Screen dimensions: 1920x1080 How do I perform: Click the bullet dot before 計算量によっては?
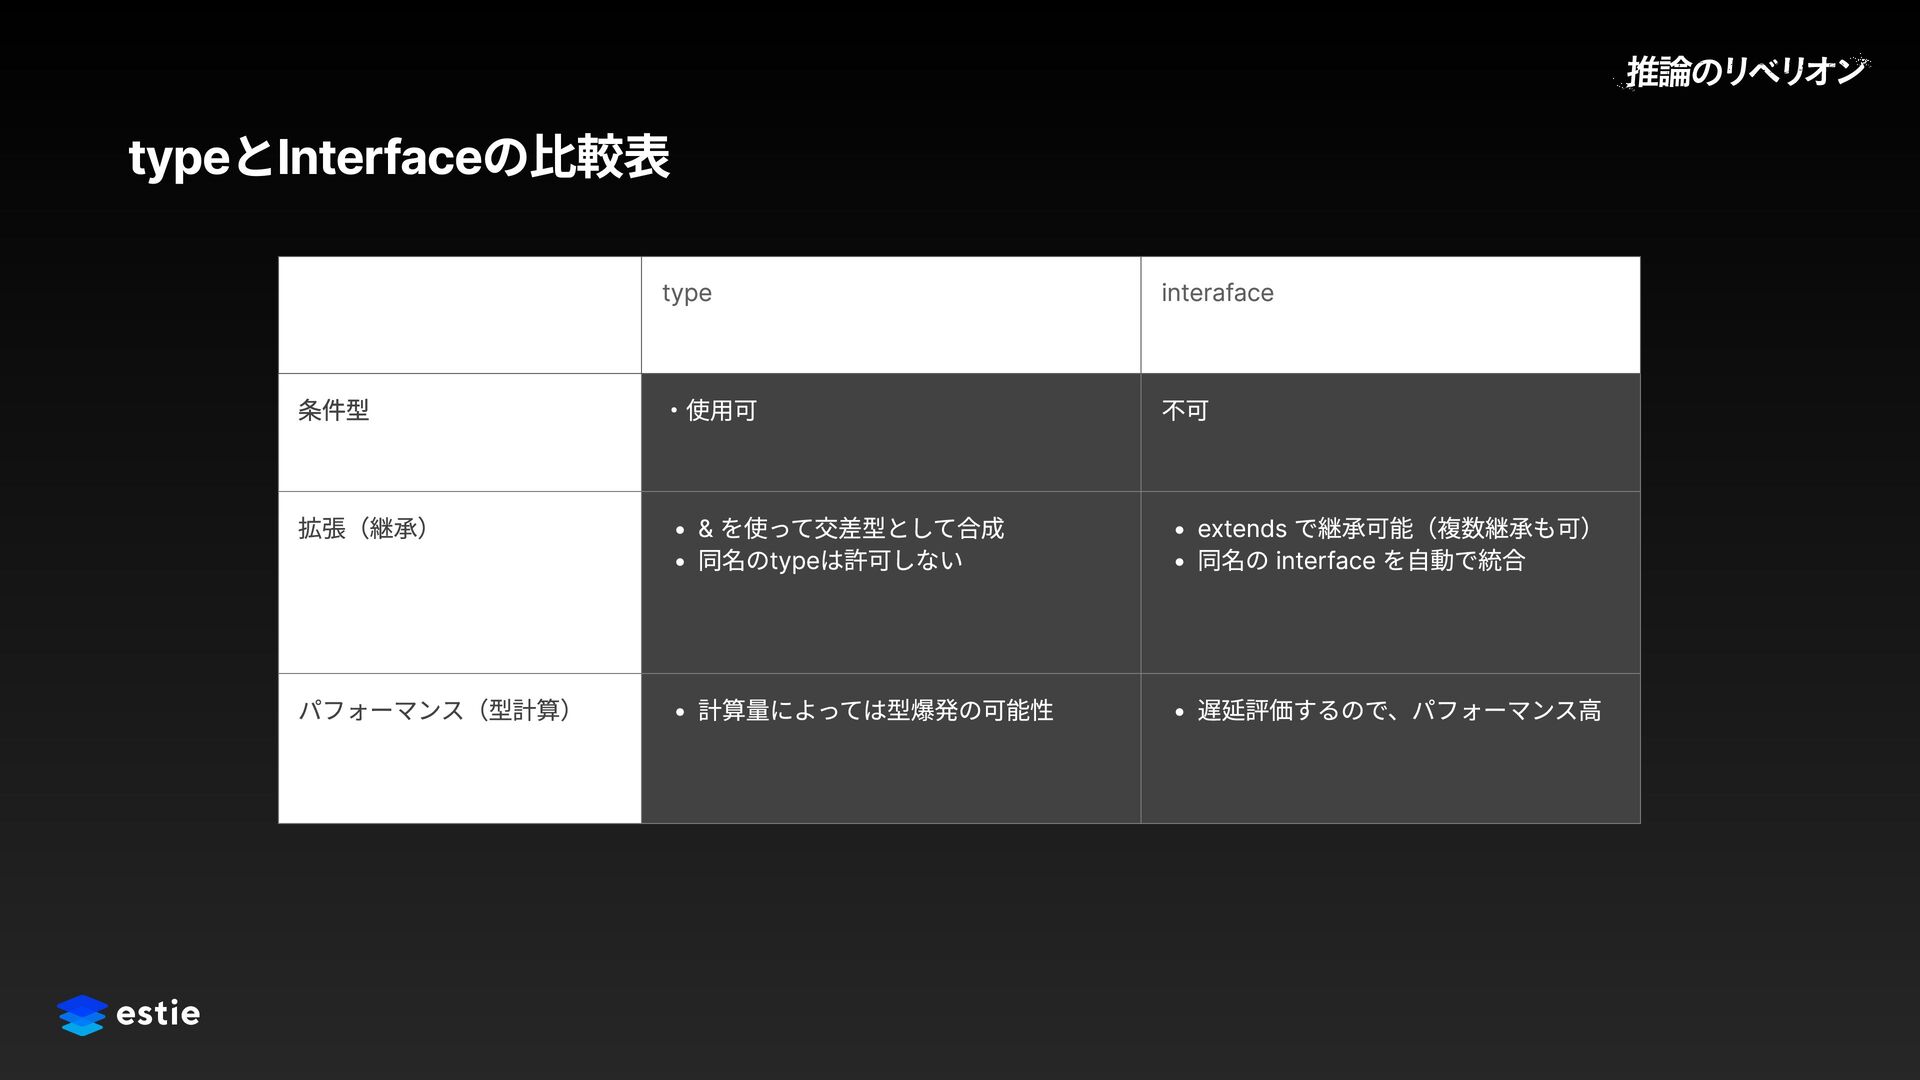680,712
